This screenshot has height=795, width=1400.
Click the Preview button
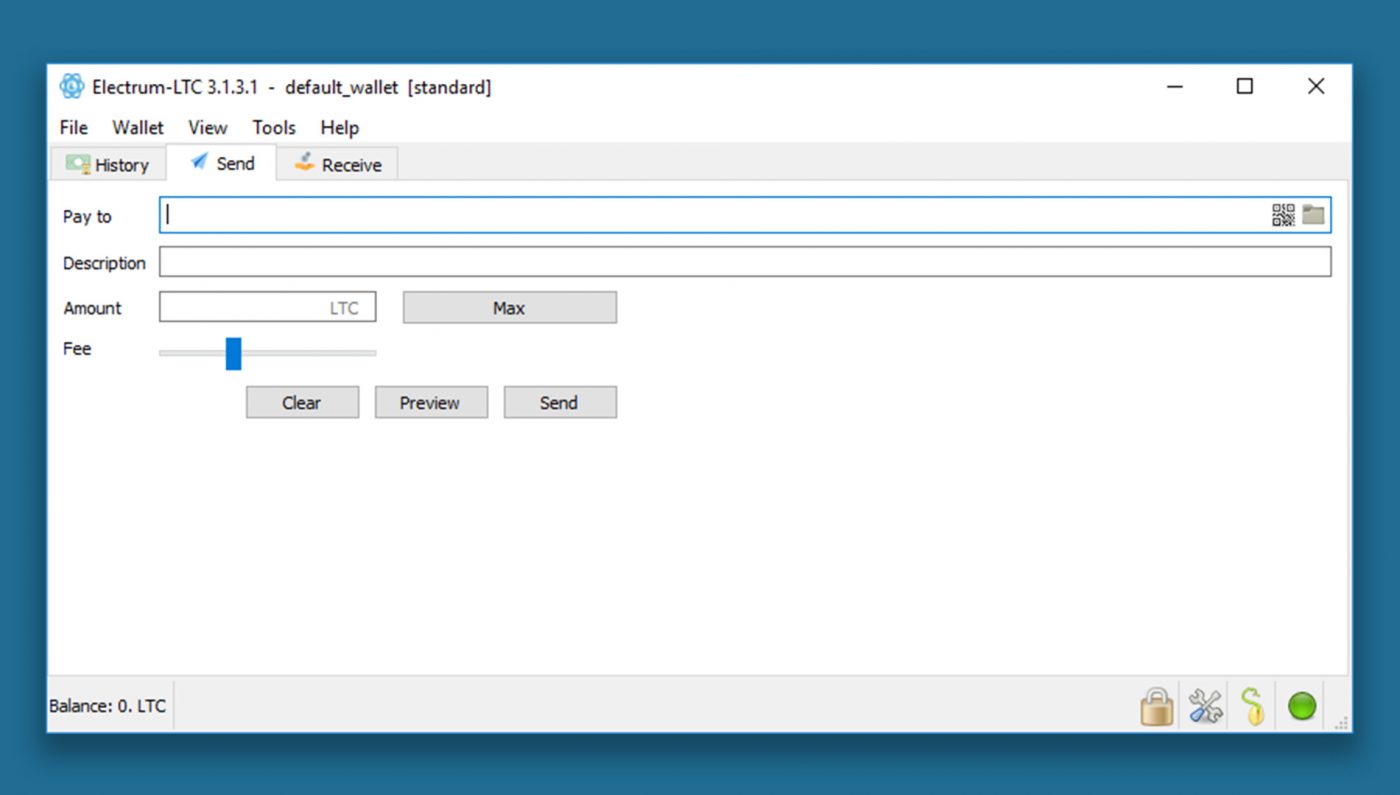(x=431, y=403)
